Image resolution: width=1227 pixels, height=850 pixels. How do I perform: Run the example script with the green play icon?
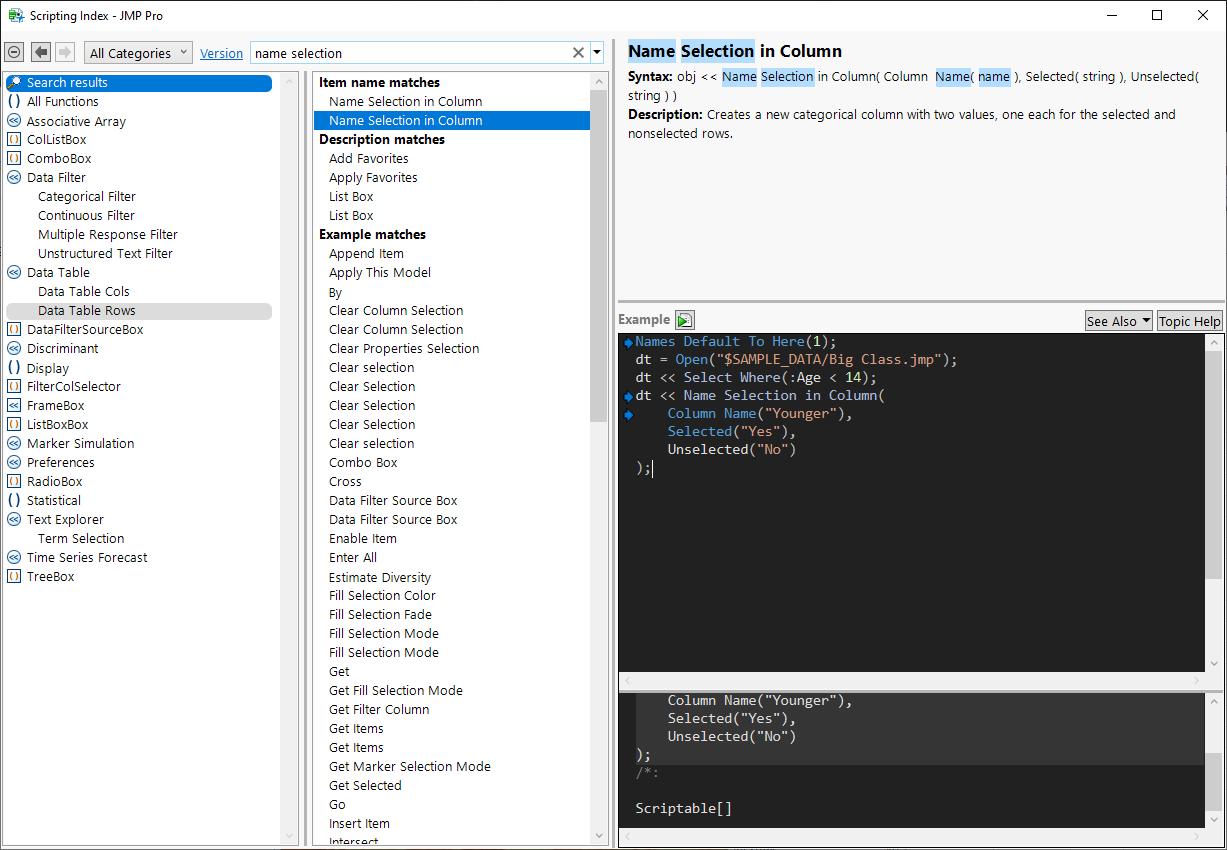pyautogui.click(x=684, y=320)
